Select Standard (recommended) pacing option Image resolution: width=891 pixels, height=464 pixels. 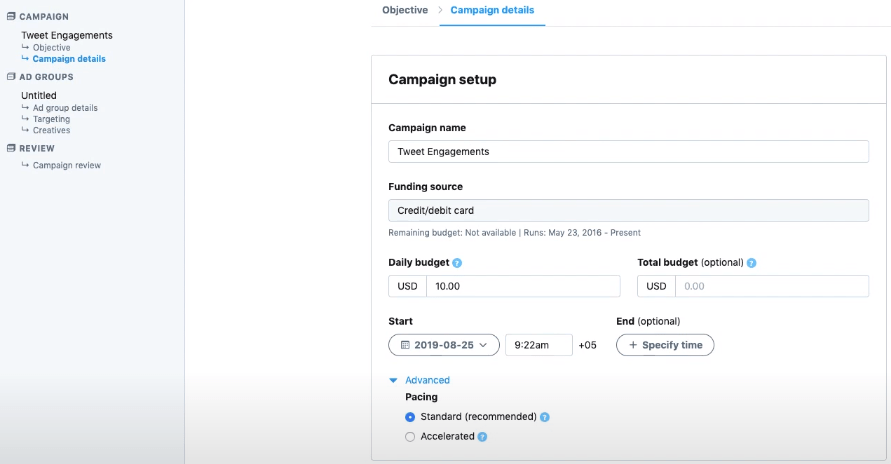point(410,417)
